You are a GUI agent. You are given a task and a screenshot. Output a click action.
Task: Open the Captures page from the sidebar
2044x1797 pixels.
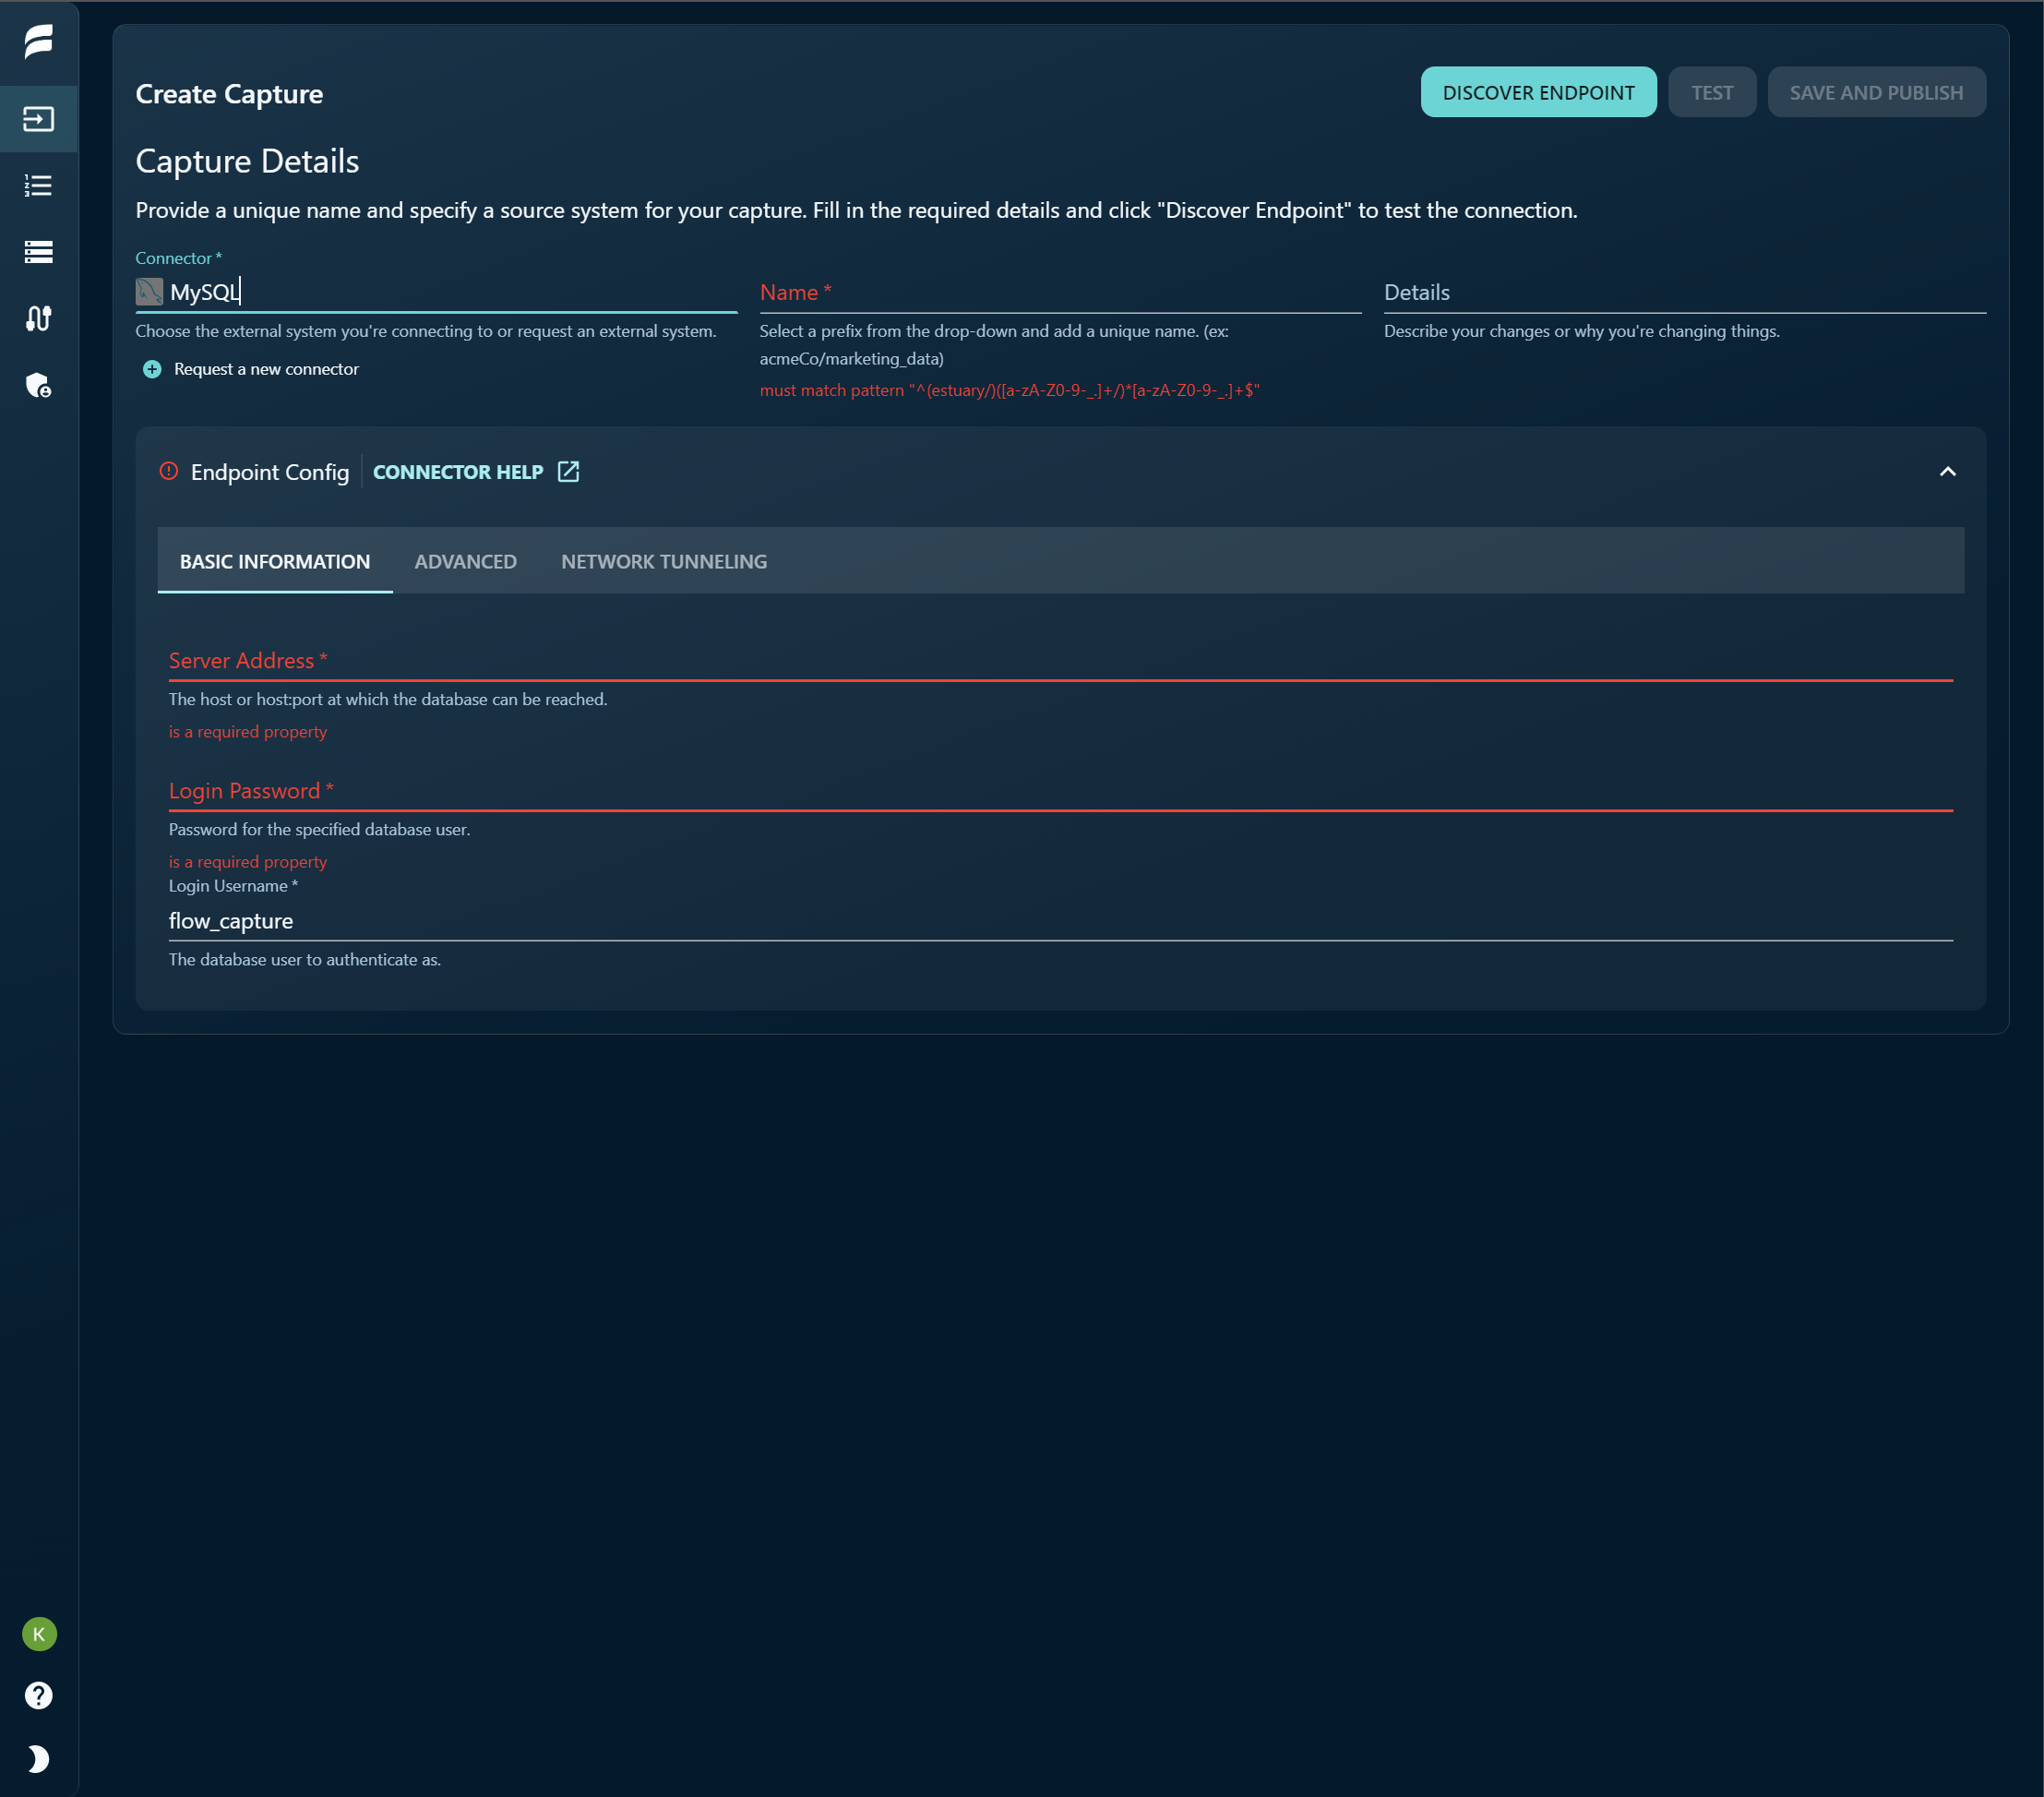click(x=38, y=119)
